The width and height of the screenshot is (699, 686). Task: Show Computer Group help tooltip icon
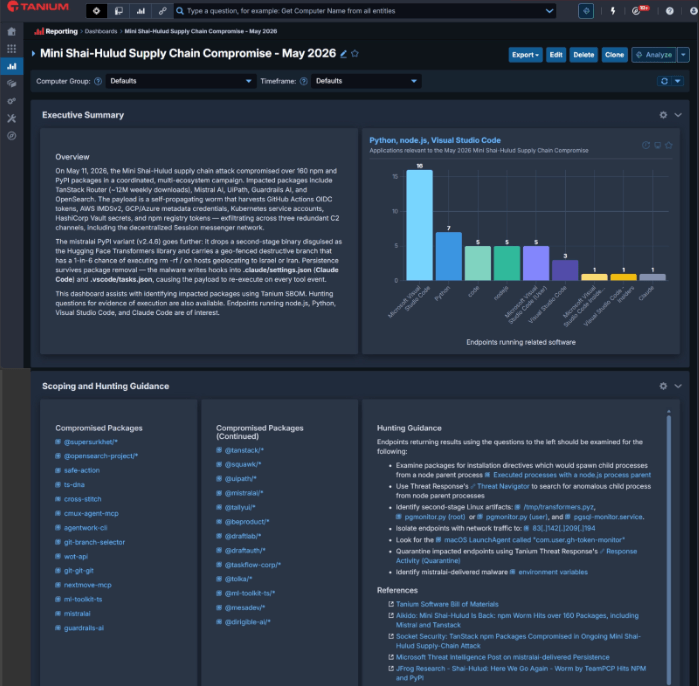pyautogui.click(x=98, y=81)
